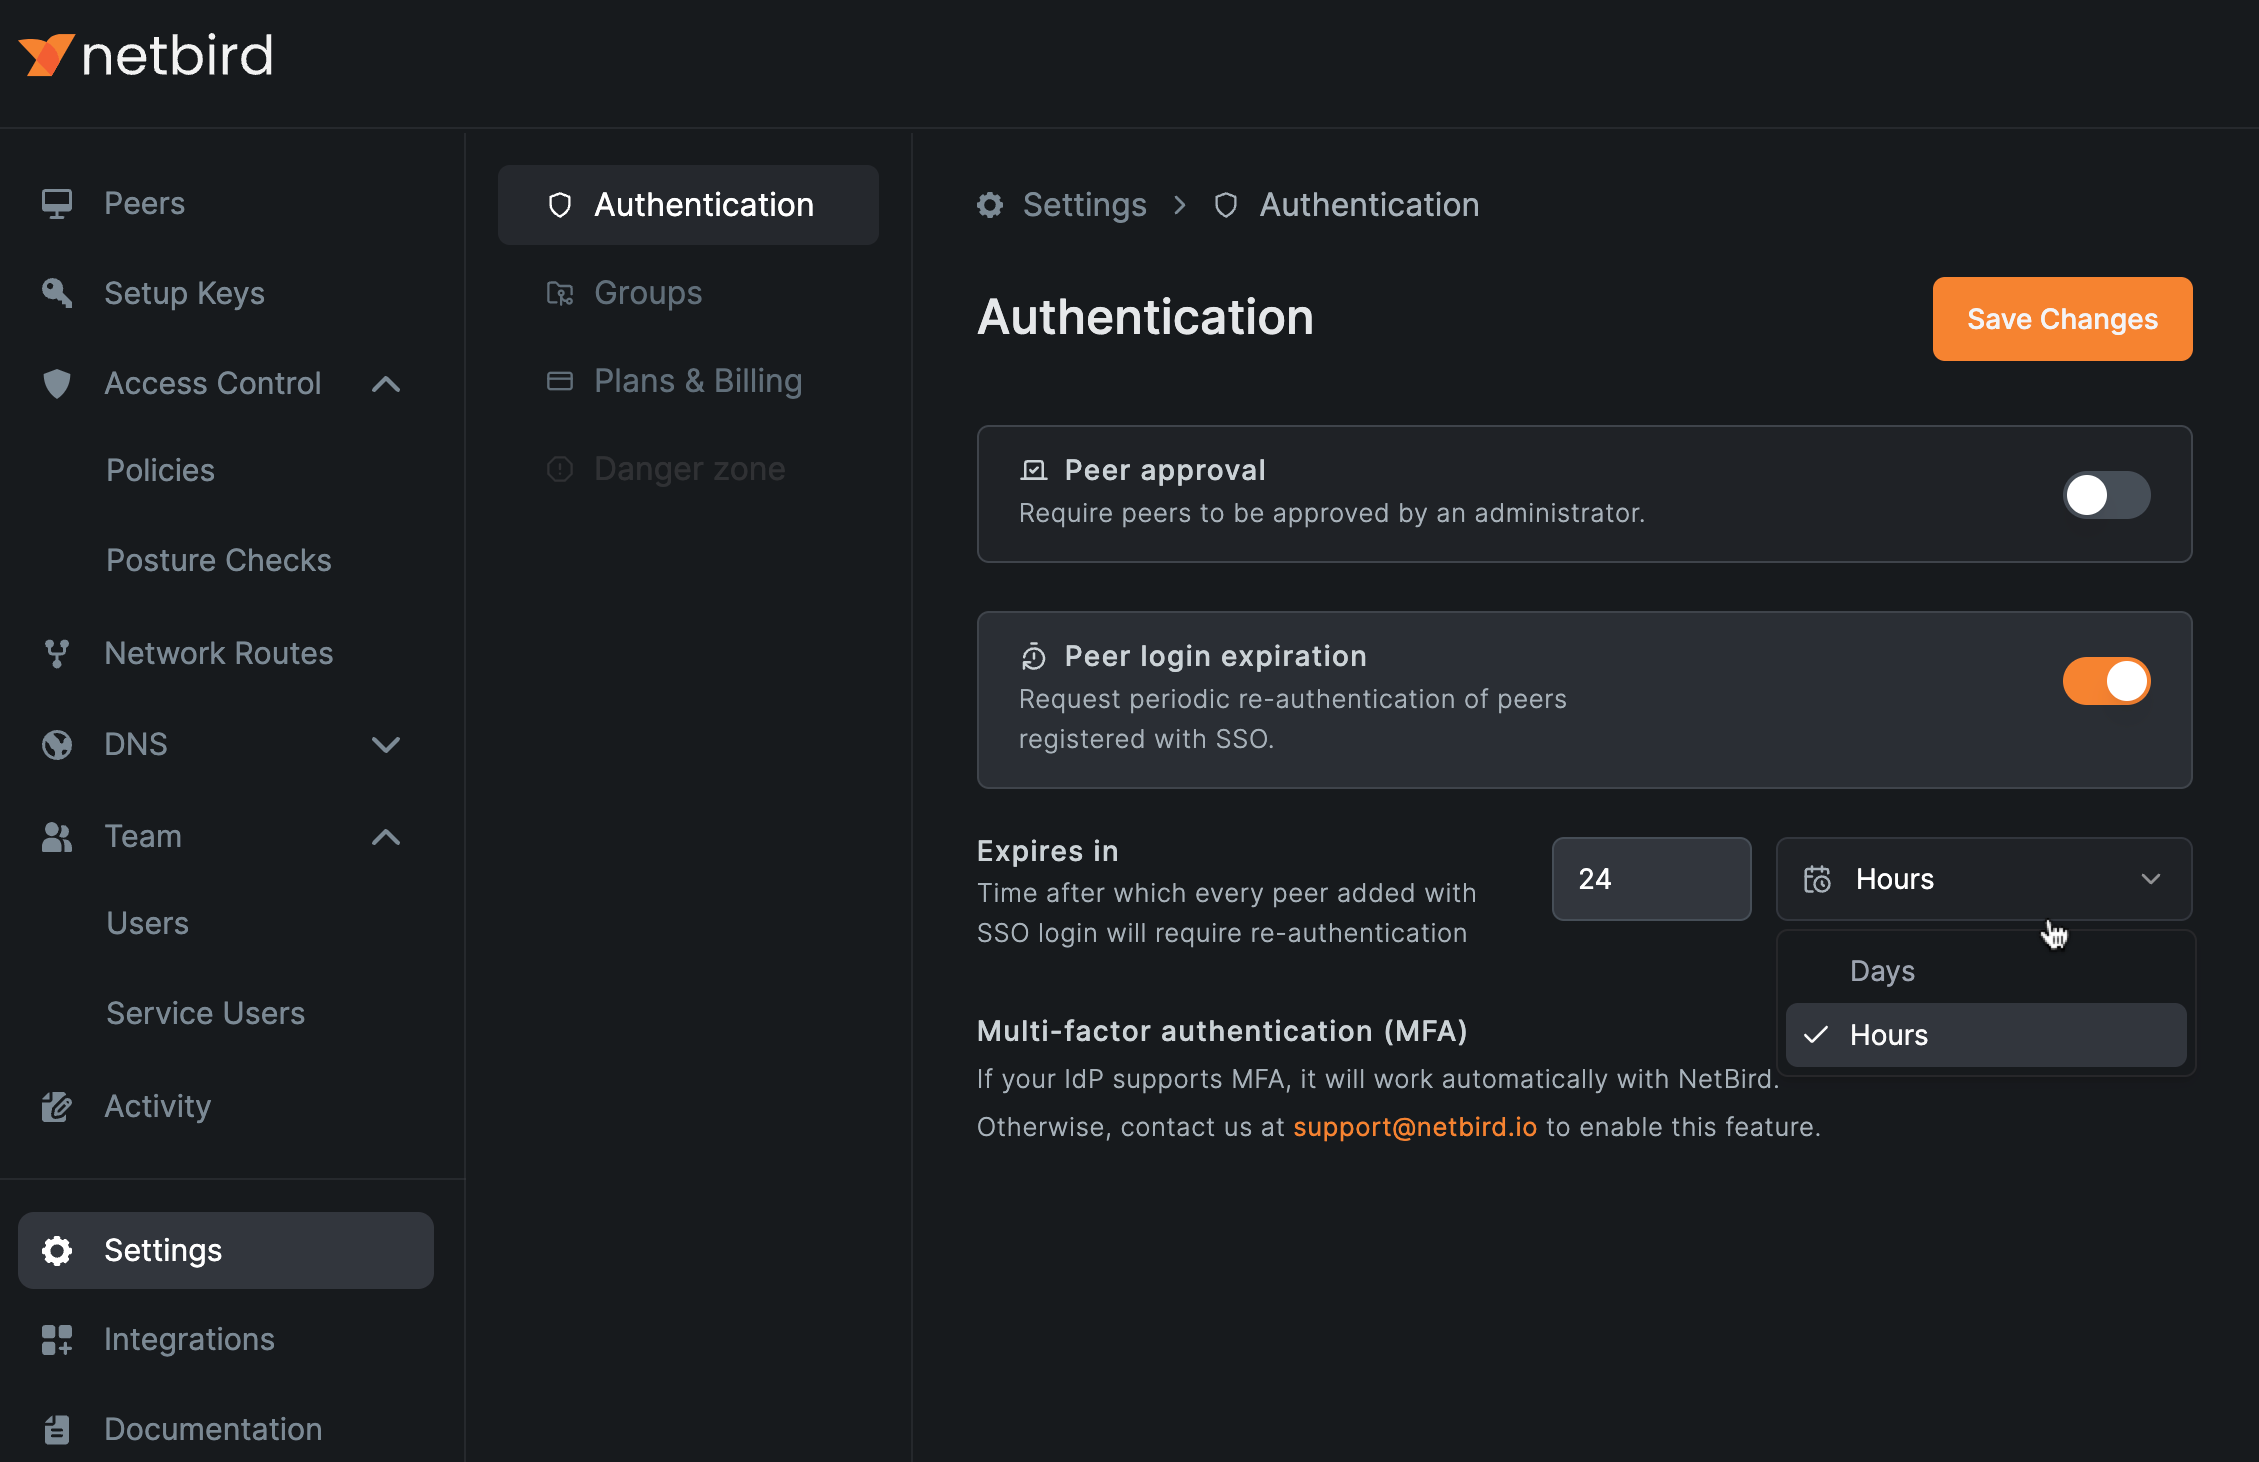Click the Team people icon

click(x=57, y=837)
